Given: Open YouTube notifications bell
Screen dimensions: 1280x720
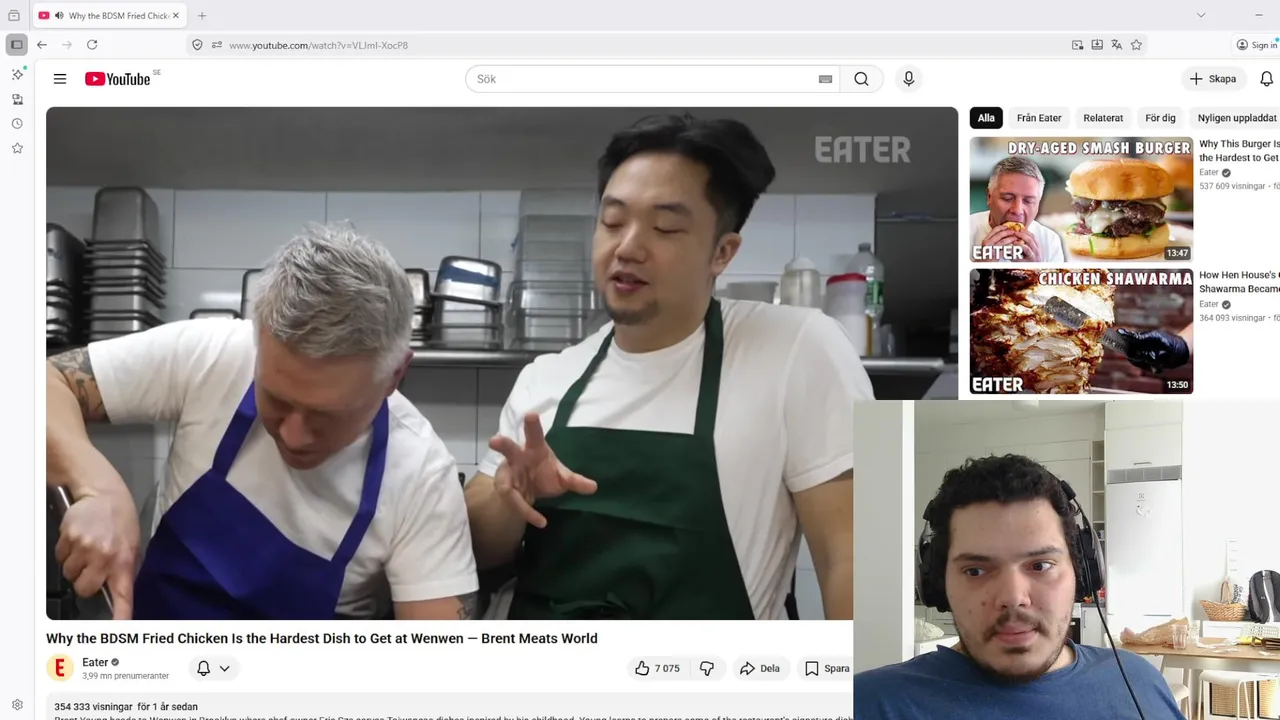Looking at the screenshot, I should pos(1266,79).
